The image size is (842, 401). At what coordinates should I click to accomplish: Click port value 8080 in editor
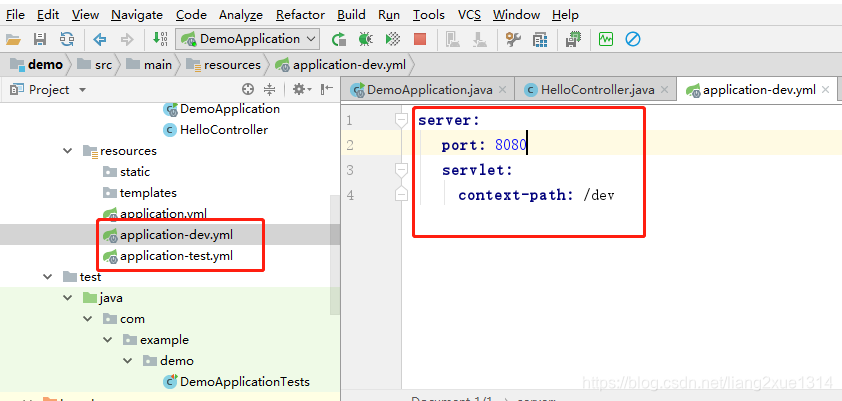[x=510, y=145]
